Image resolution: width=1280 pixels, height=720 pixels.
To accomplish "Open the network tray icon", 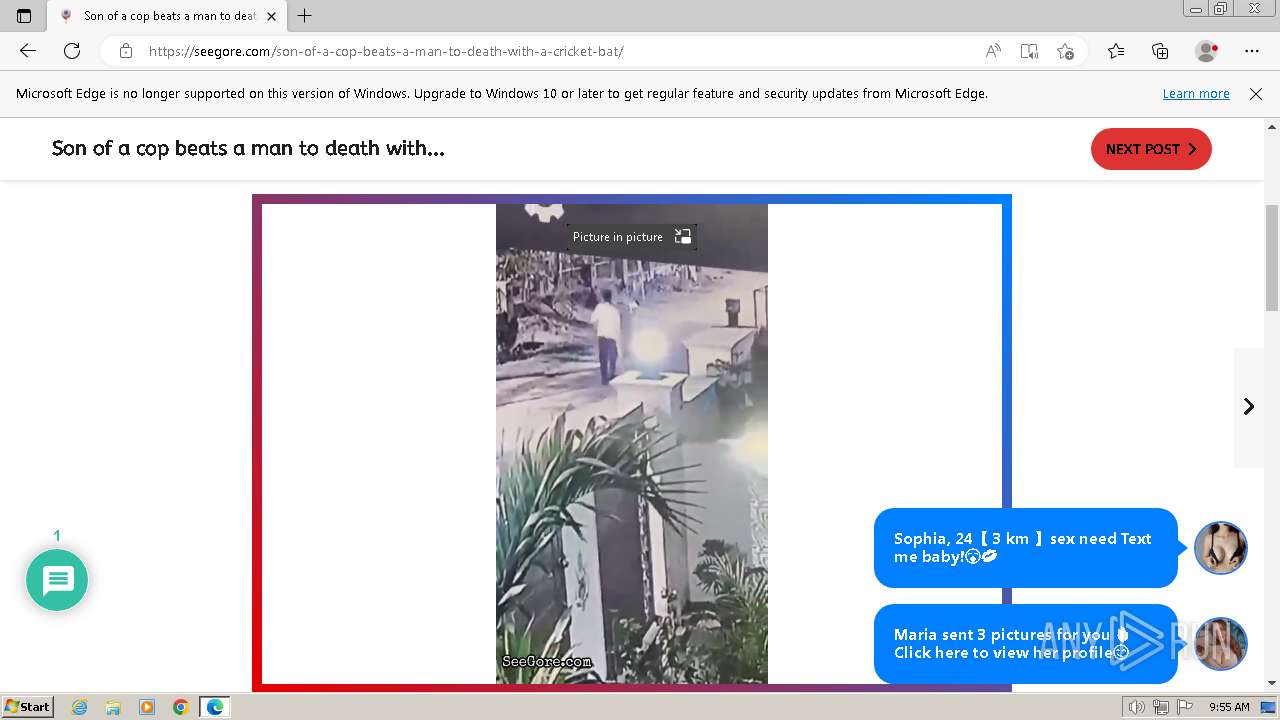I will (x=1161, y=707).
